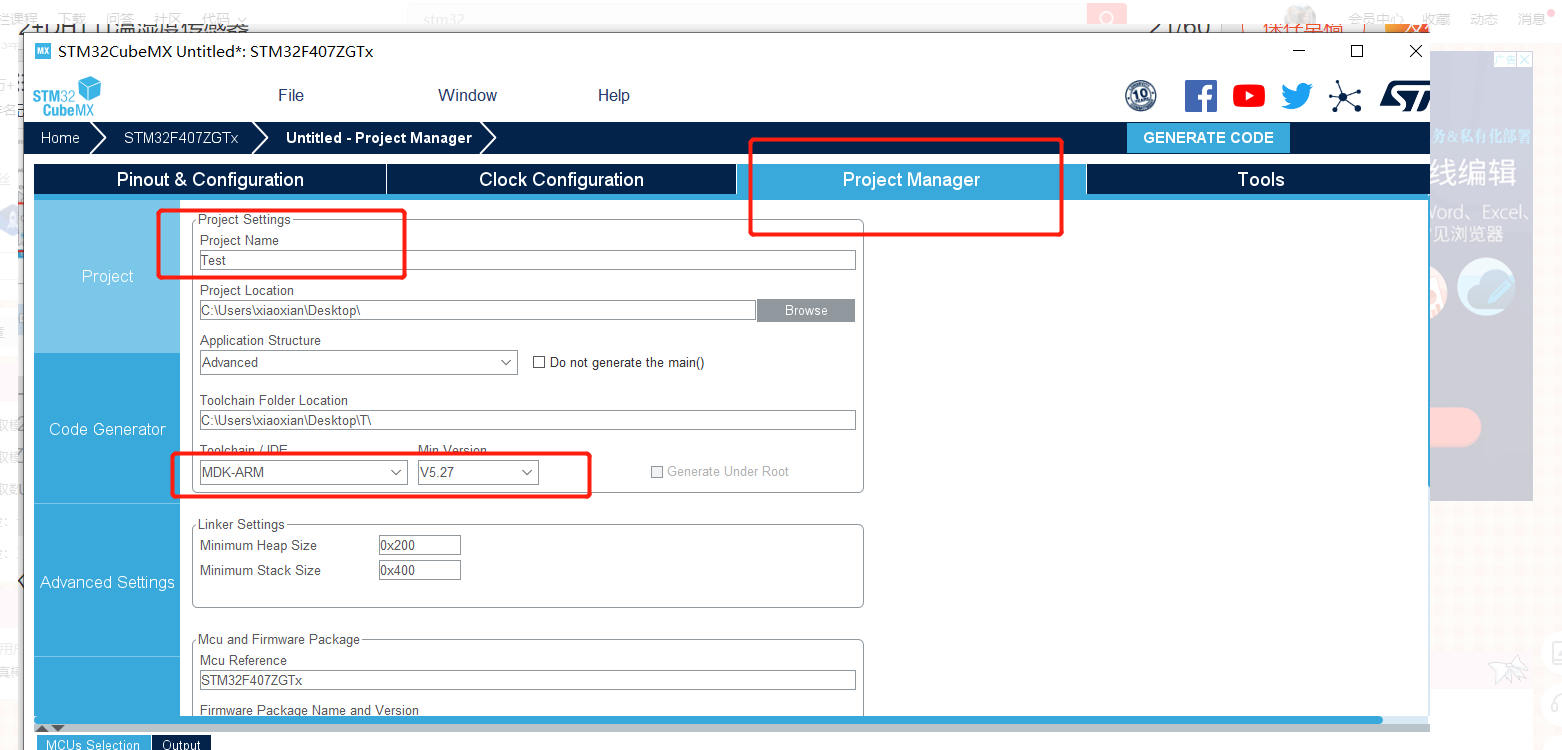
Task: Click the Firmware Package Name and Version label
Action: (x=309, y=710)
